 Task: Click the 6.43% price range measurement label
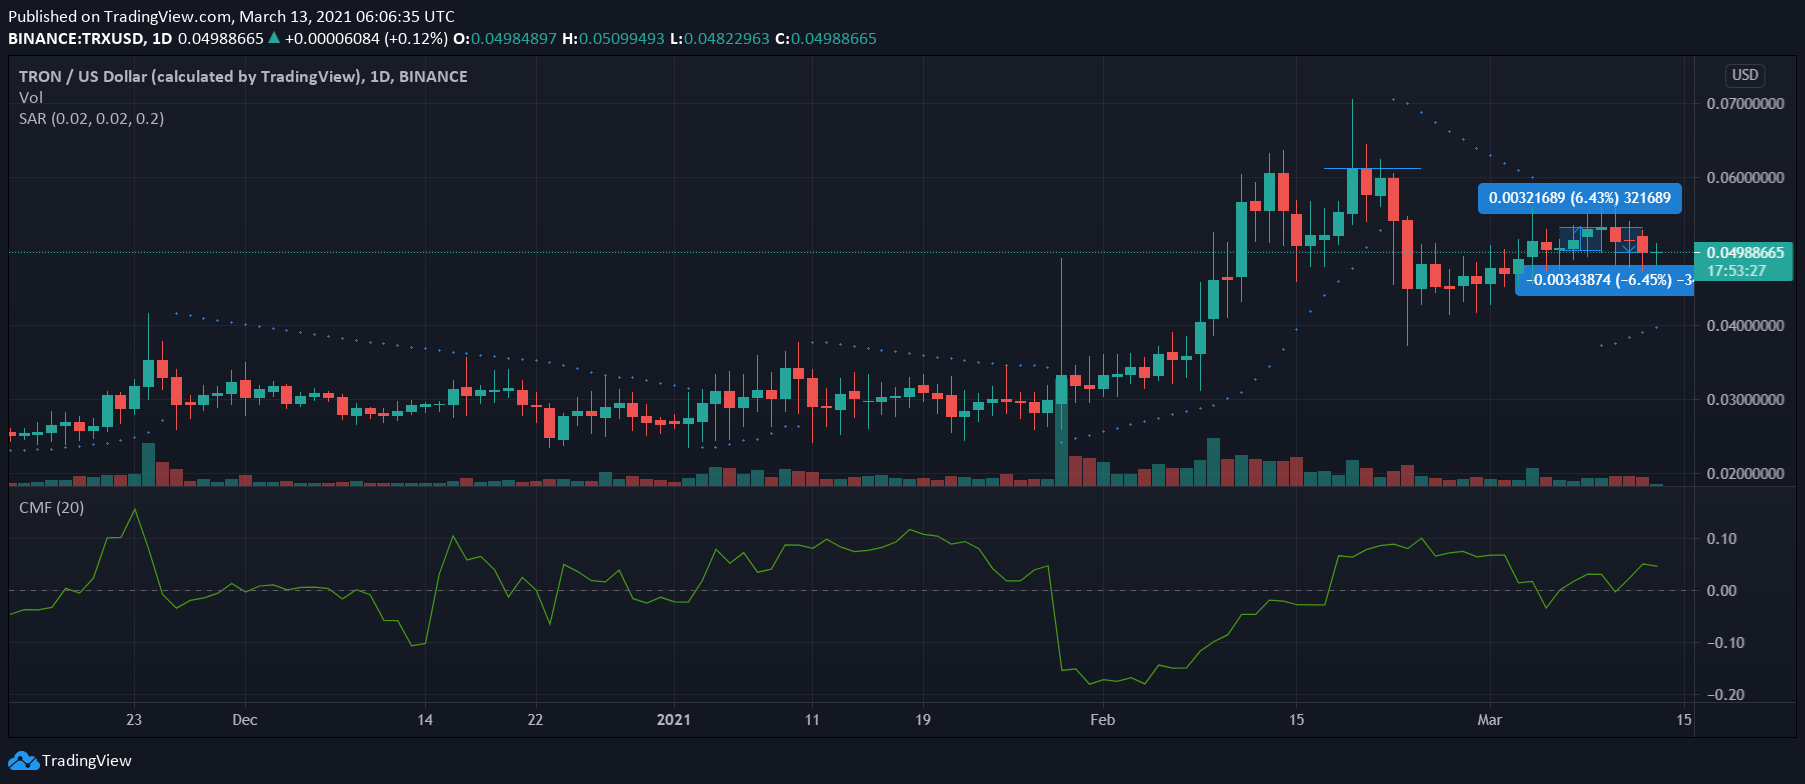1580,198
